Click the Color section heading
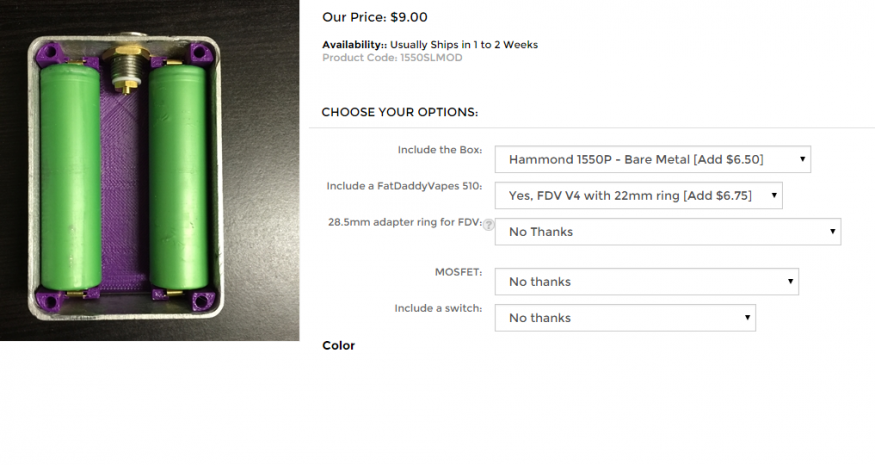 [338, 346]
